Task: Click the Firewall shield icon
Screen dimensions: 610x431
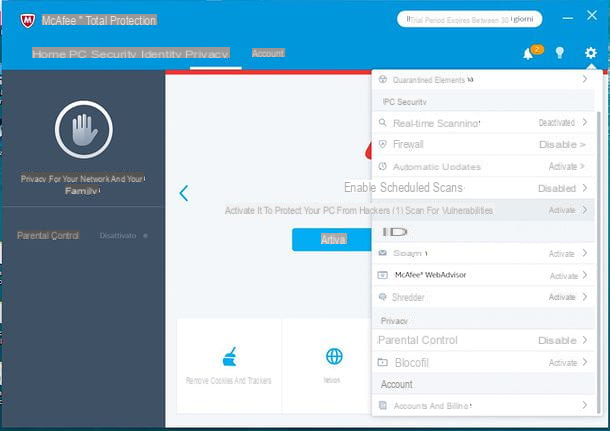Action: coord(383,144)
